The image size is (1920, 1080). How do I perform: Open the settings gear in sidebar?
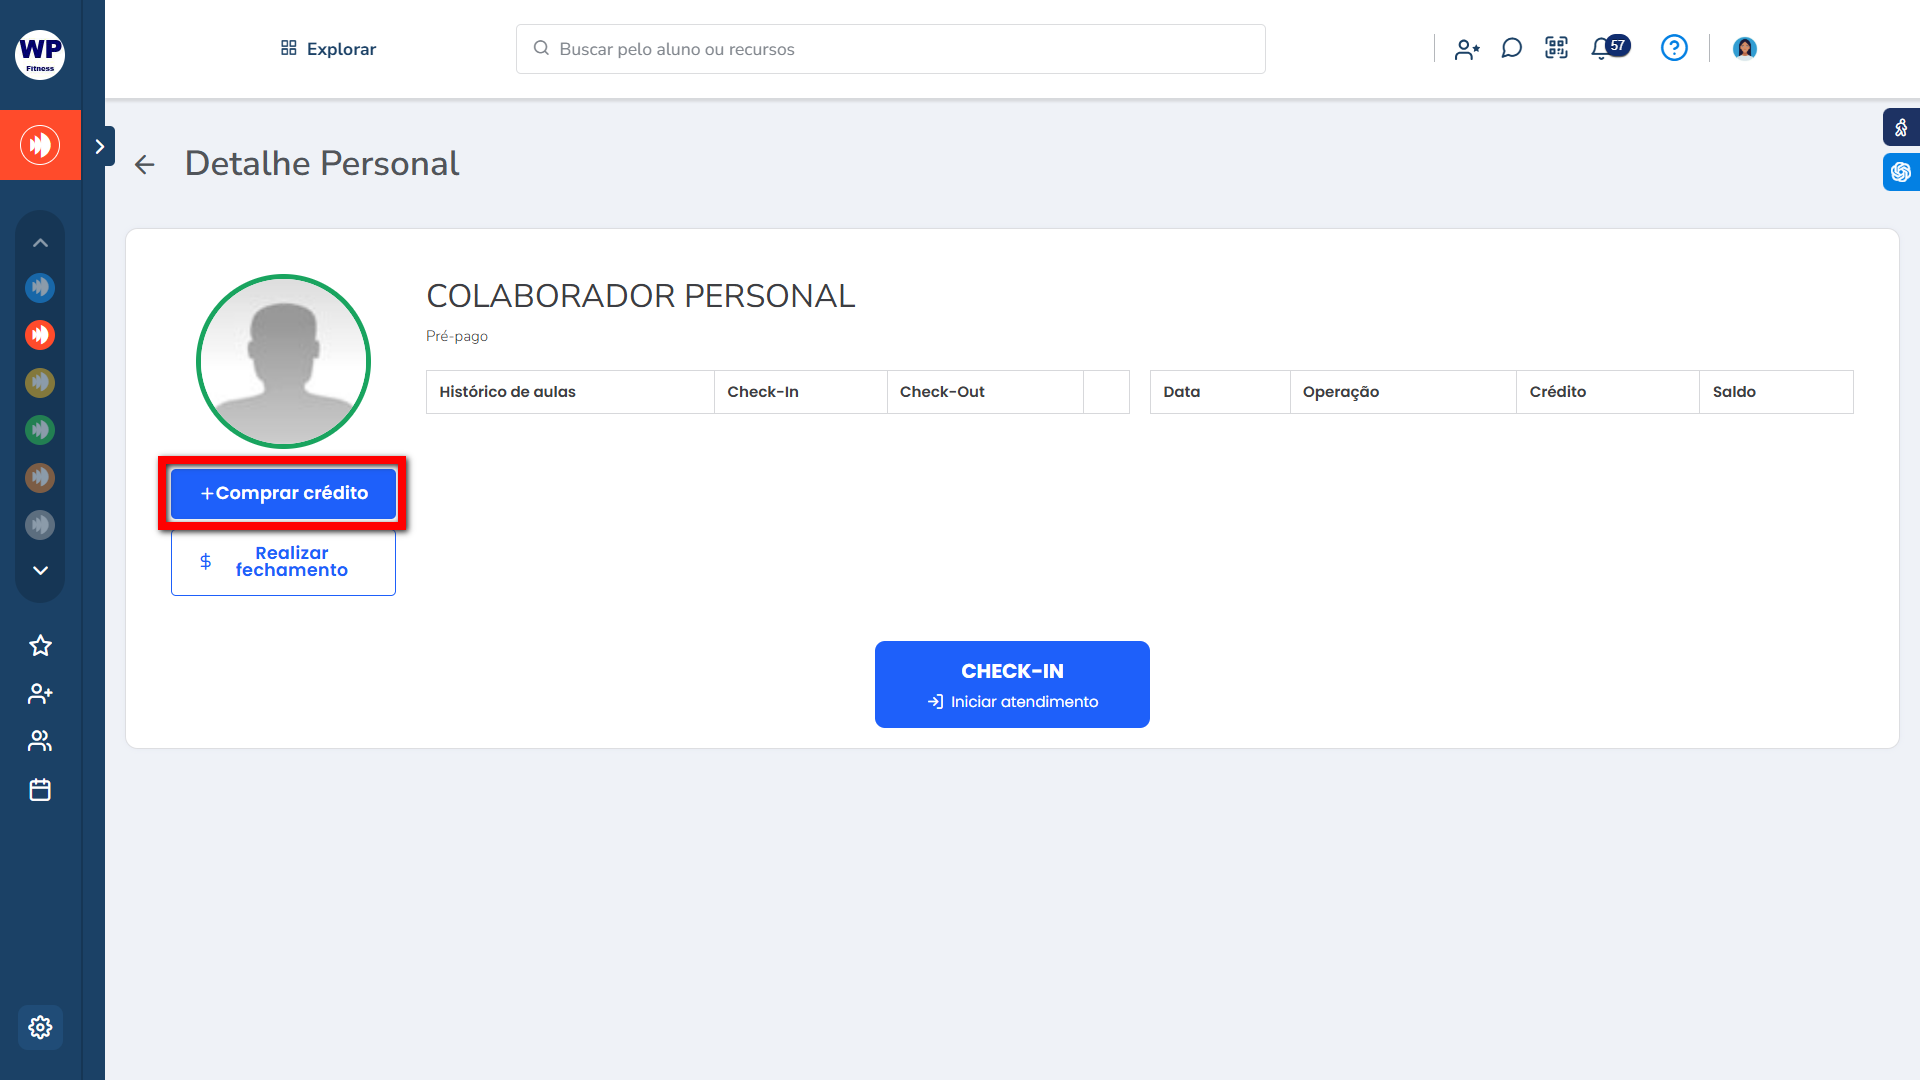pos(40,1027)
